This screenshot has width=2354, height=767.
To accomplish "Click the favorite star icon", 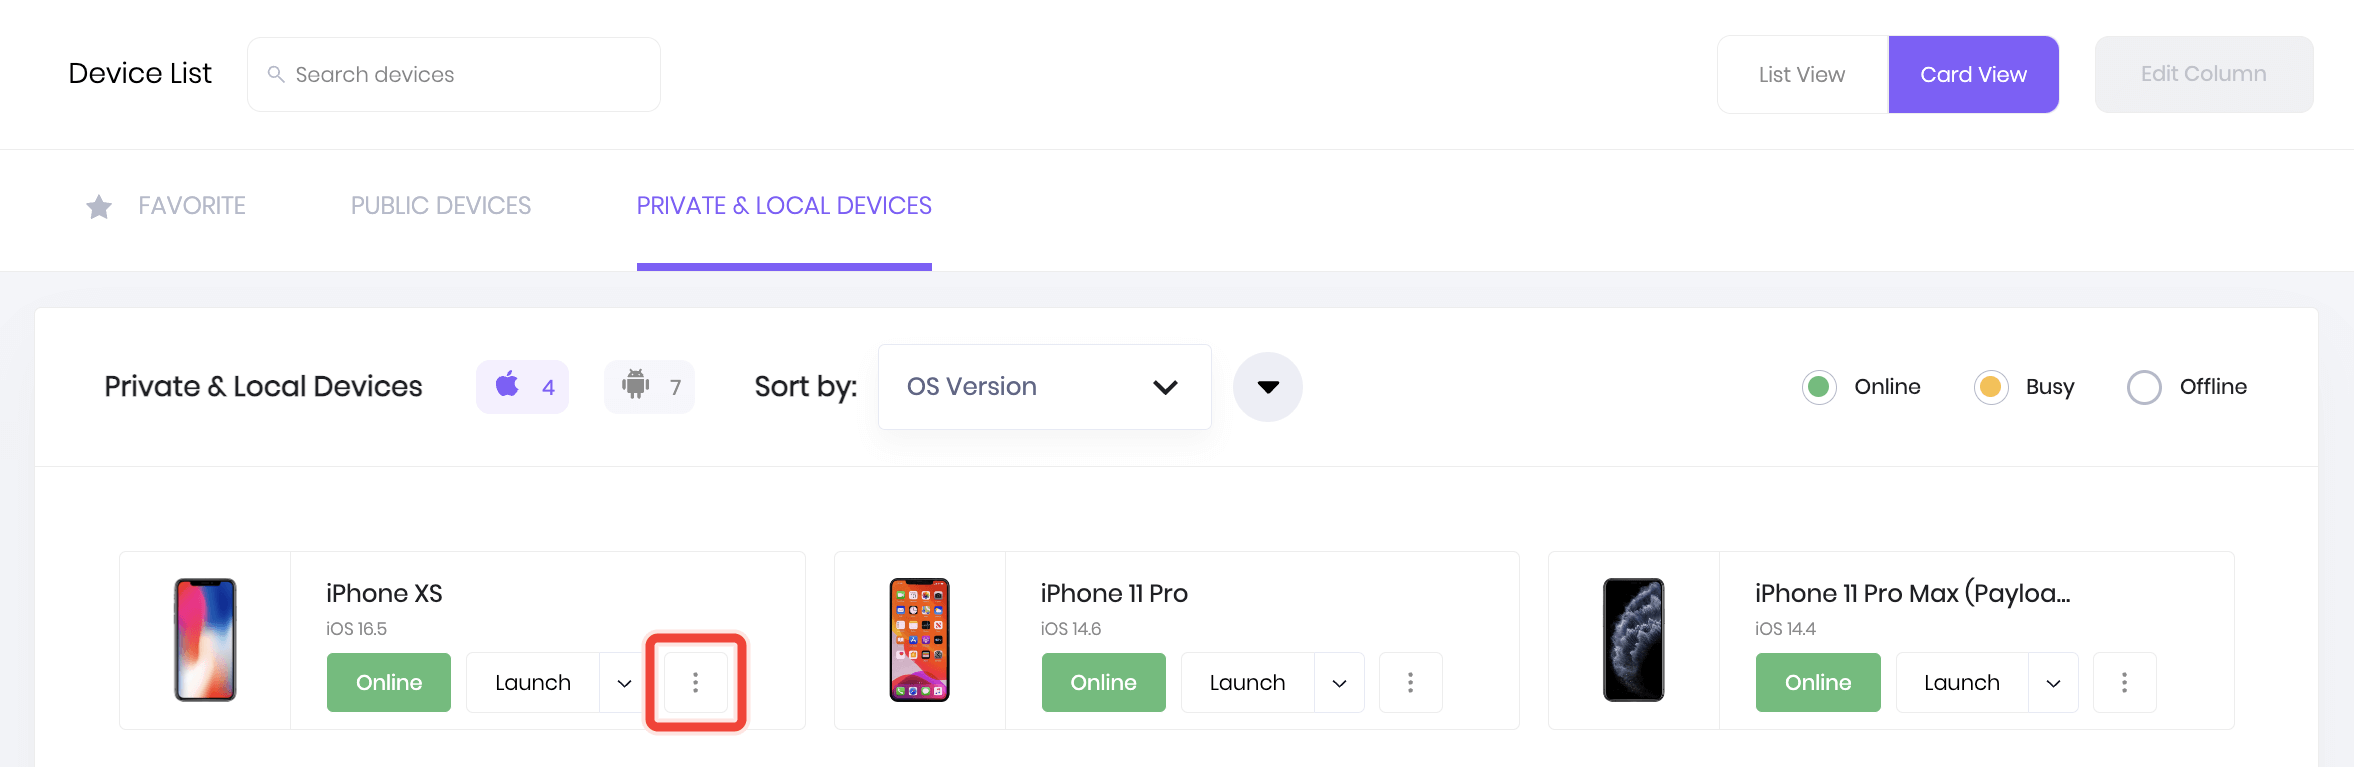I will [x=99, y=207].
